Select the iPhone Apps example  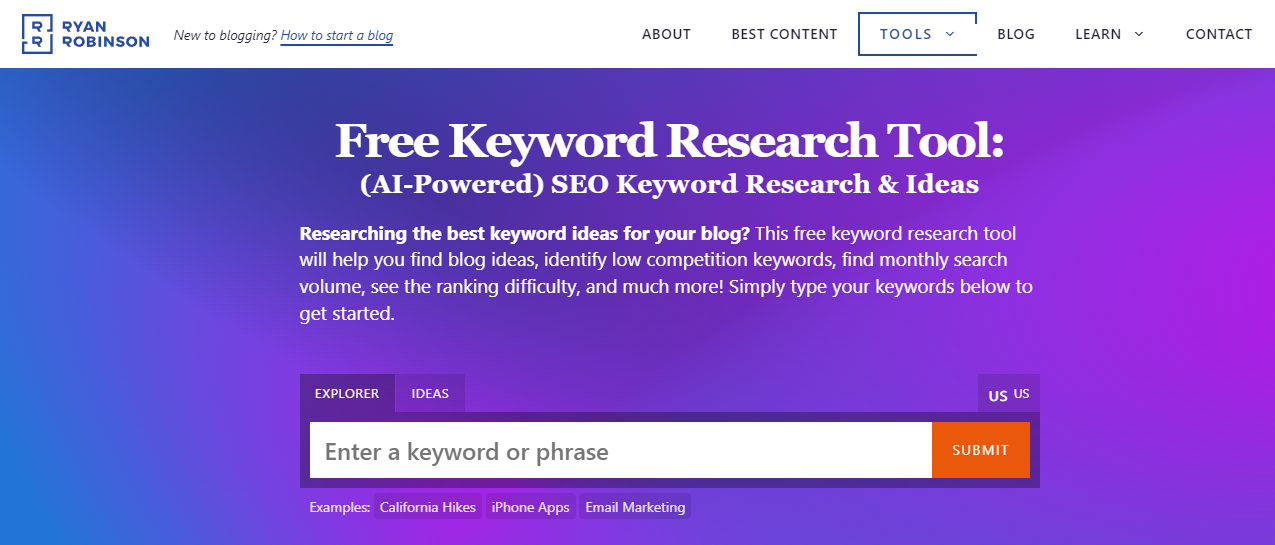tap(530, 507)
